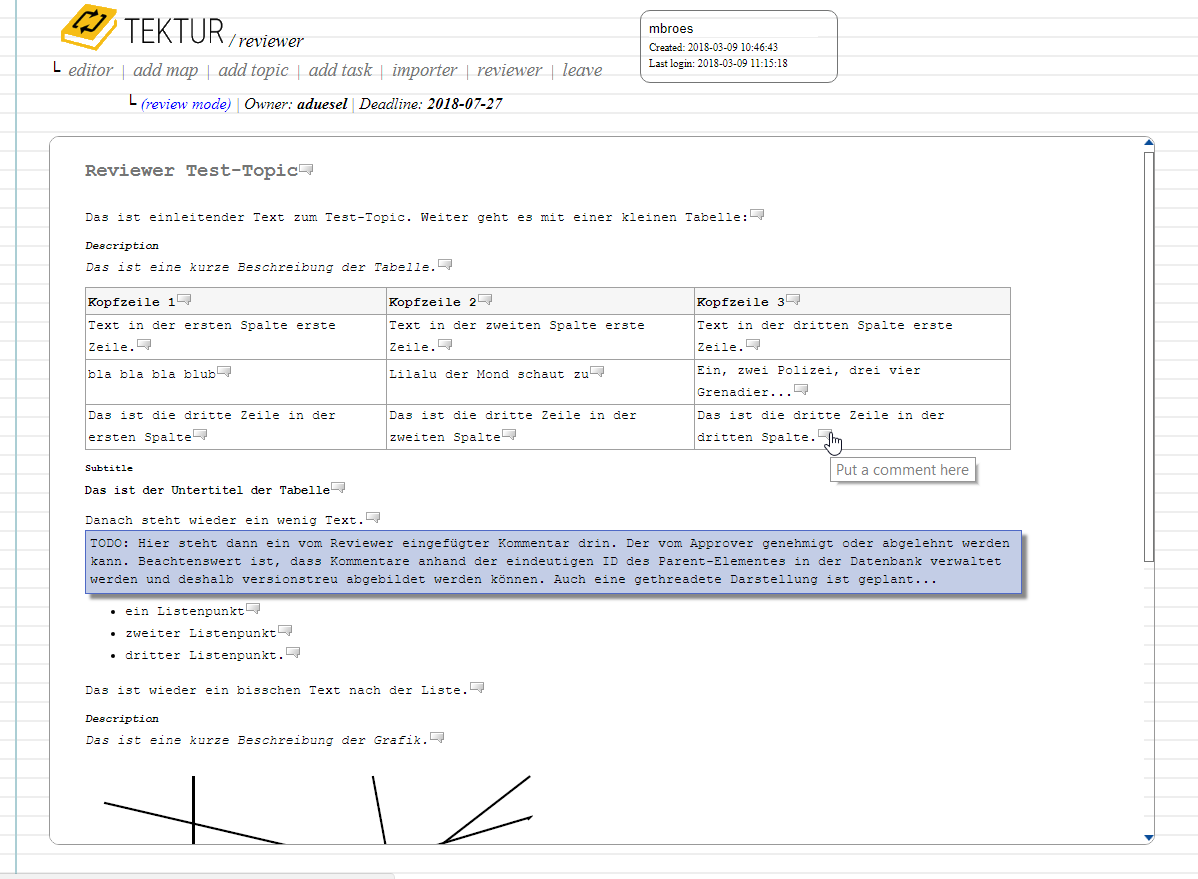Click comment icon after Kopfzeile 3 header
1198x879 pixels.
[792, 300]
